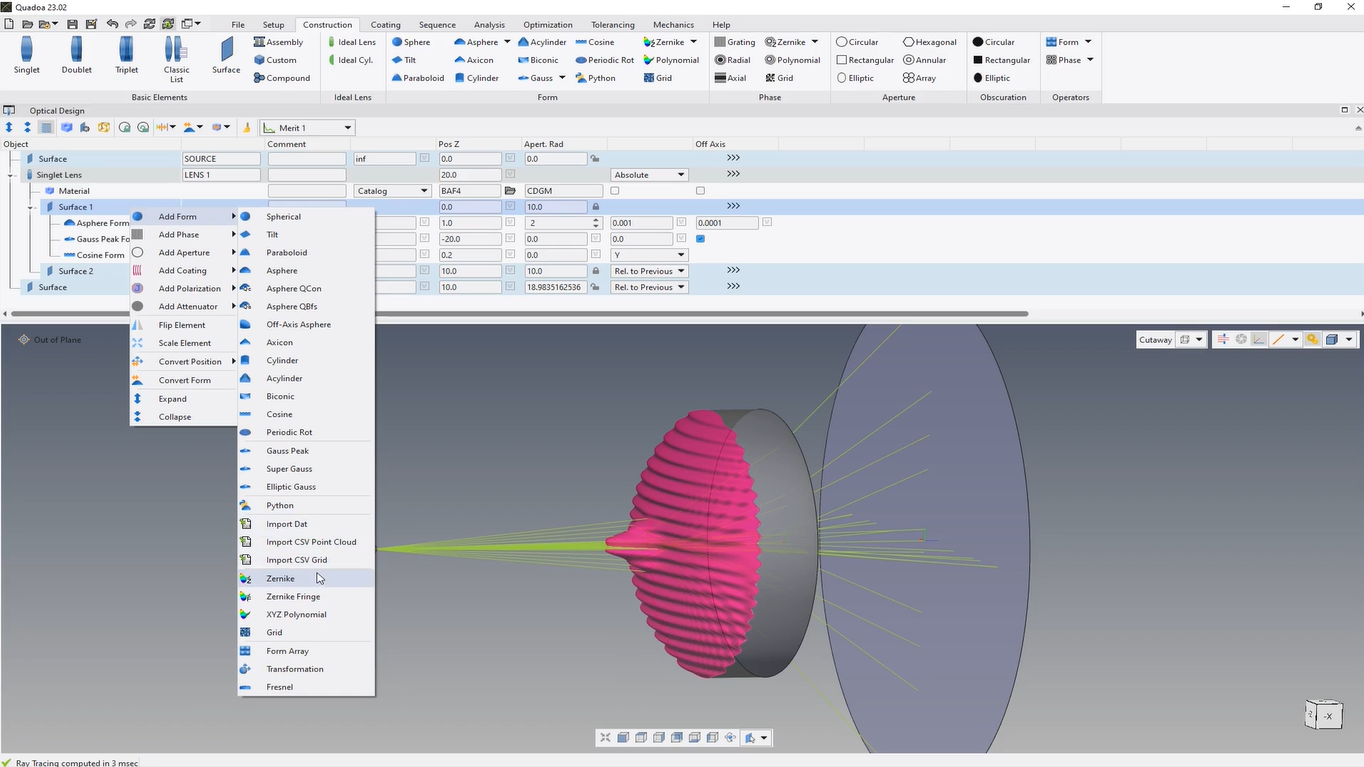Viewport: 1364px width, 767px height.
Task: Select Zernike from the Add Form submenu
Action: pyautogui.click(x=281, y=578)
